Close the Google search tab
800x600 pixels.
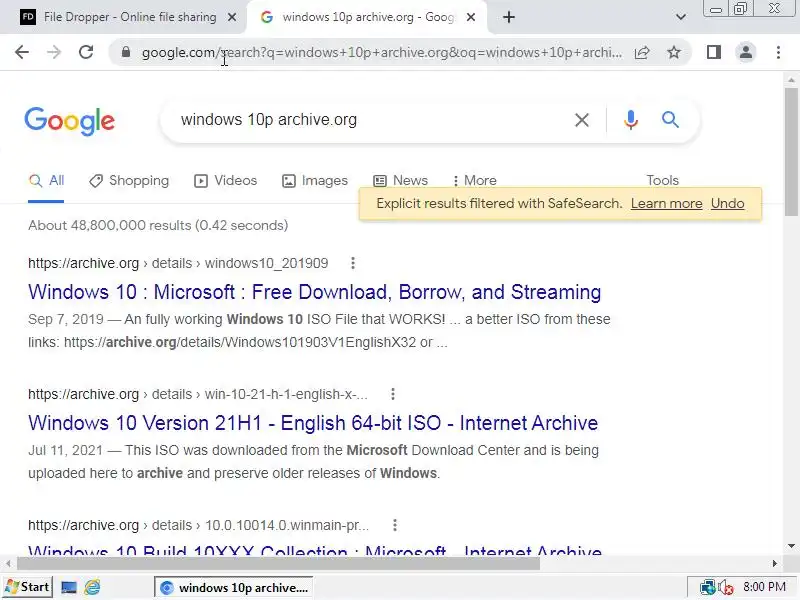pos(471,17)
